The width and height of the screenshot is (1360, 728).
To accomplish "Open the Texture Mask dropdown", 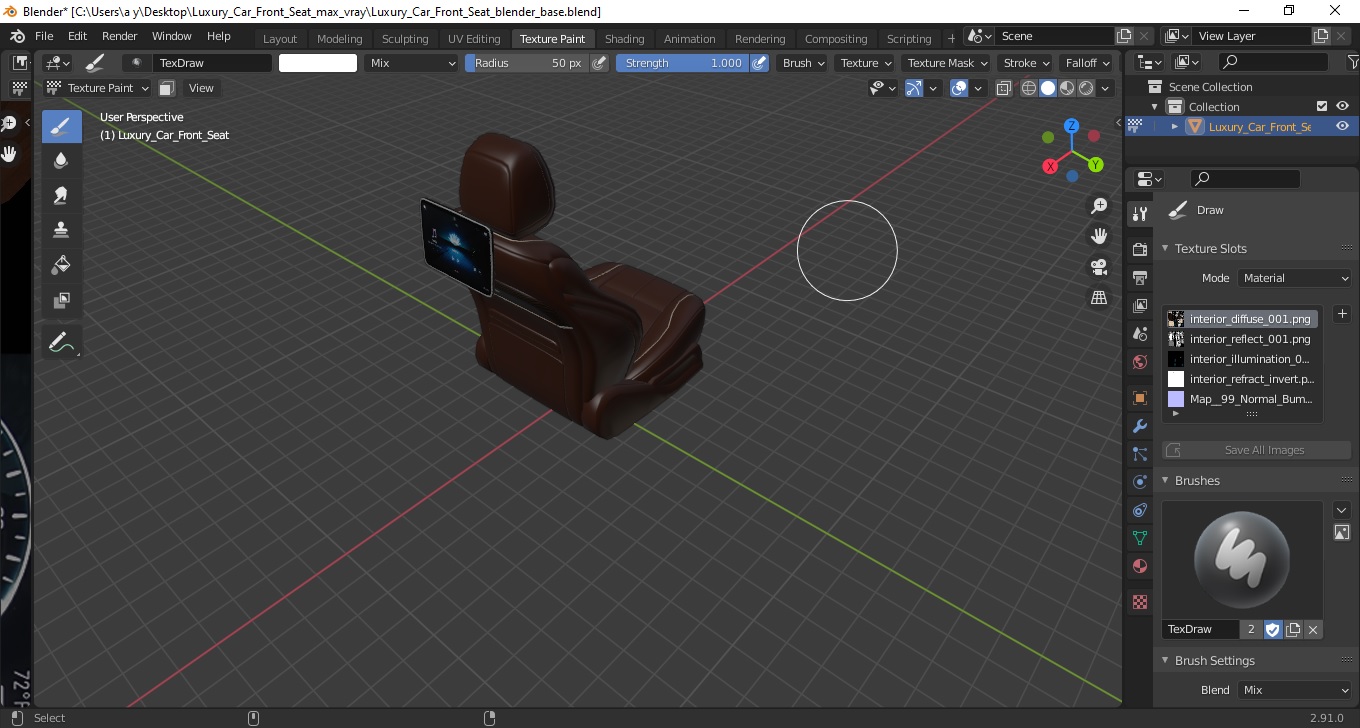I will pos(947,63).
